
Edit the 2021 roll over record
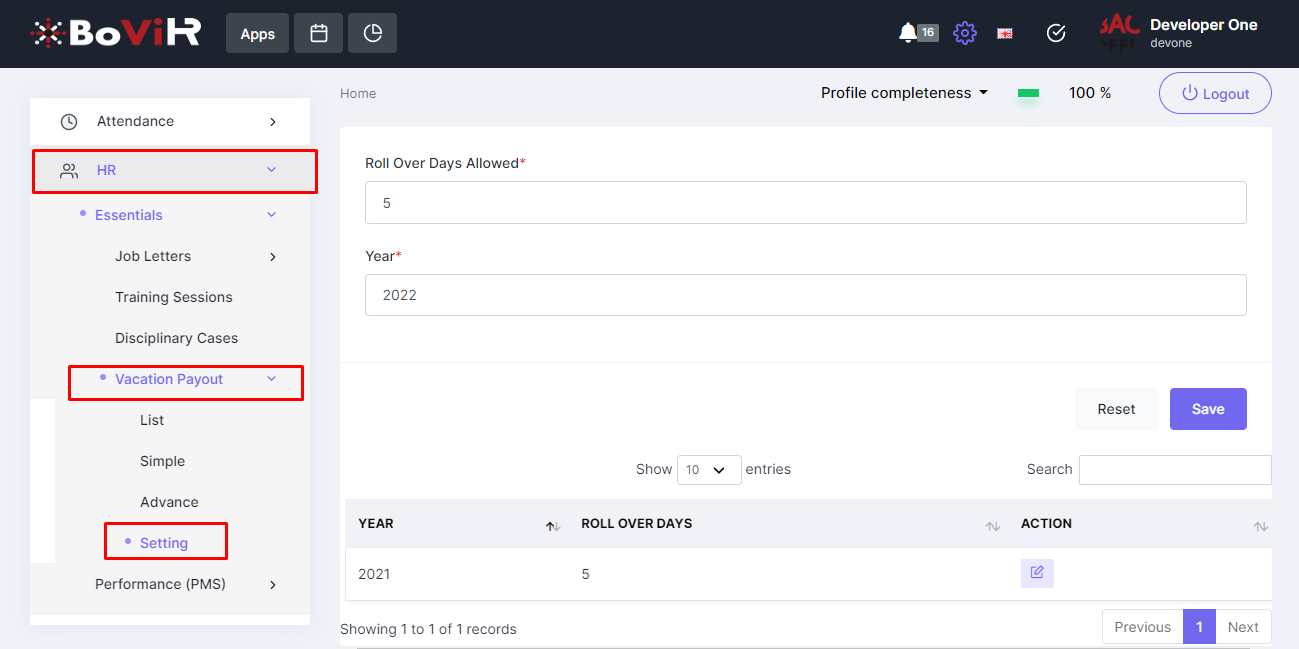1037,573
